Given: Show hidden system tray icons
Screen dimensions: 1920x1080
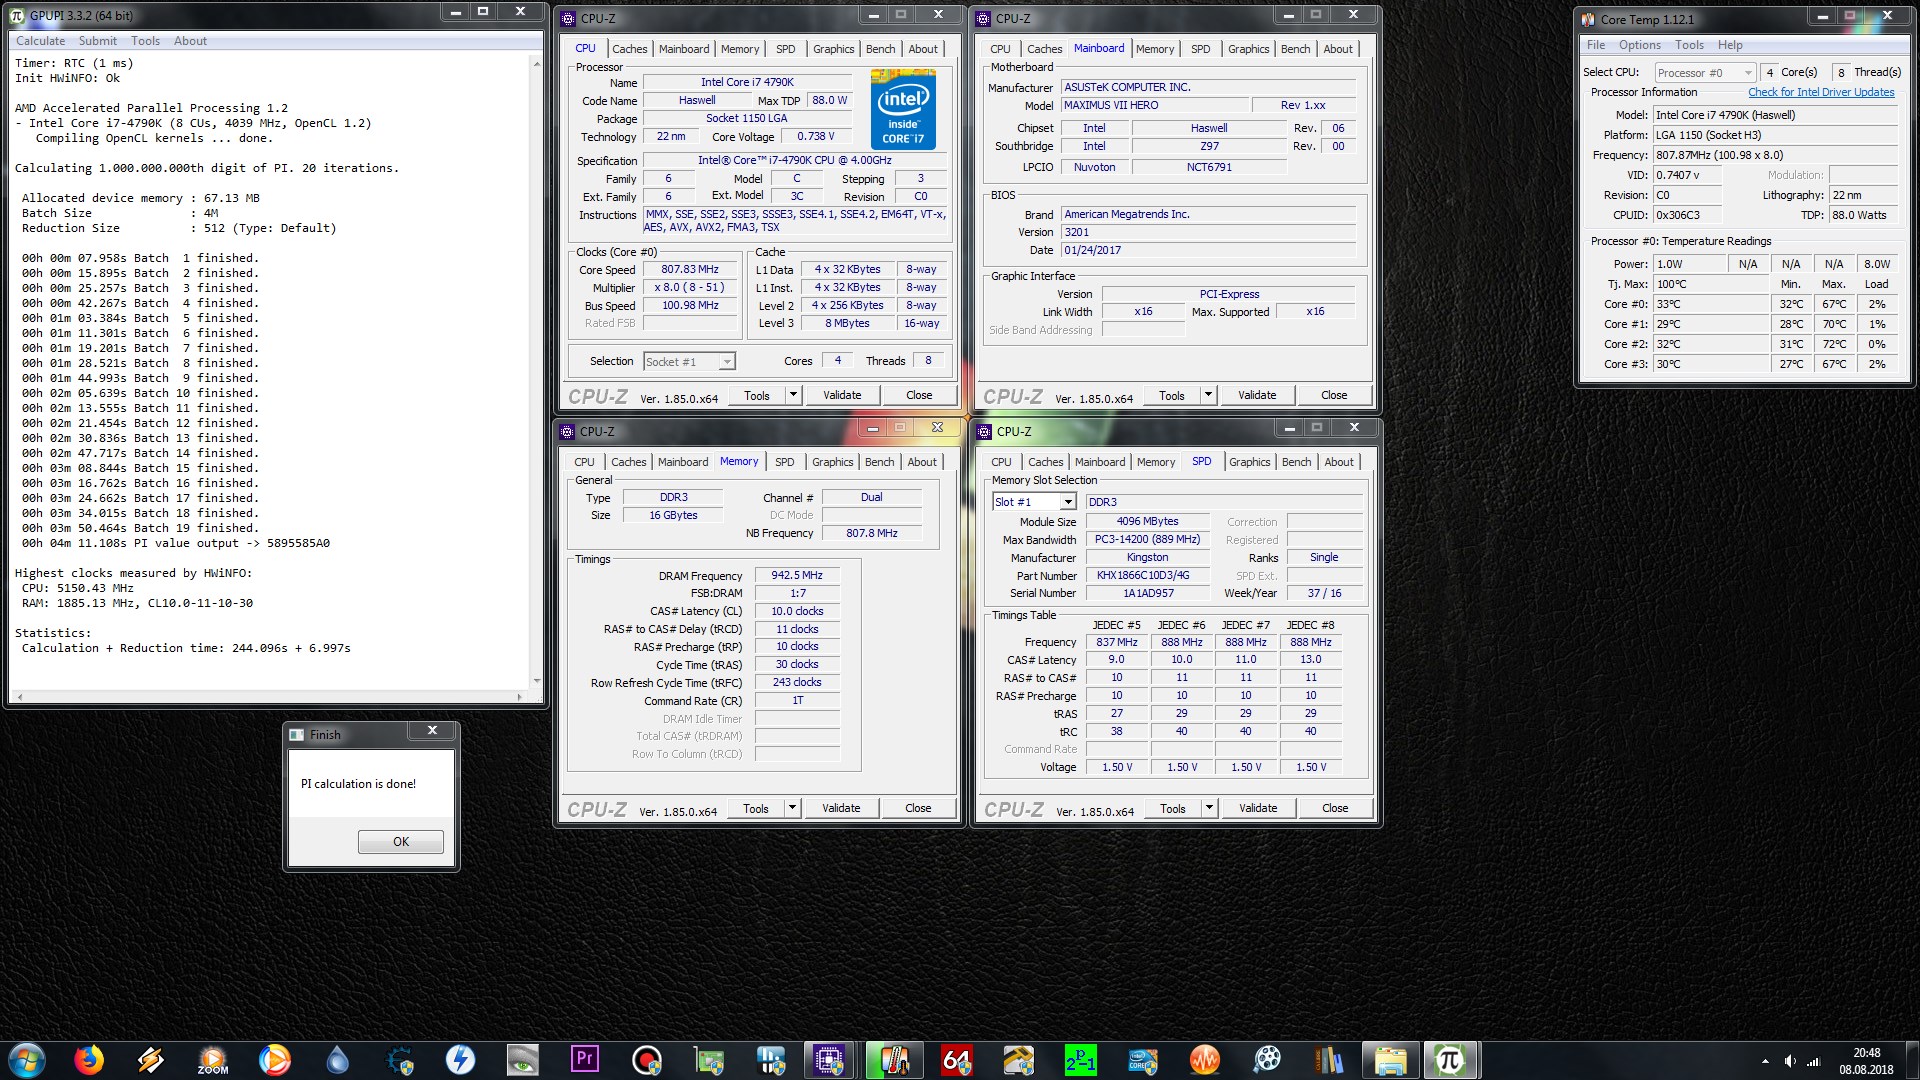Looking at the screenshot, I should [1765, 1061].
